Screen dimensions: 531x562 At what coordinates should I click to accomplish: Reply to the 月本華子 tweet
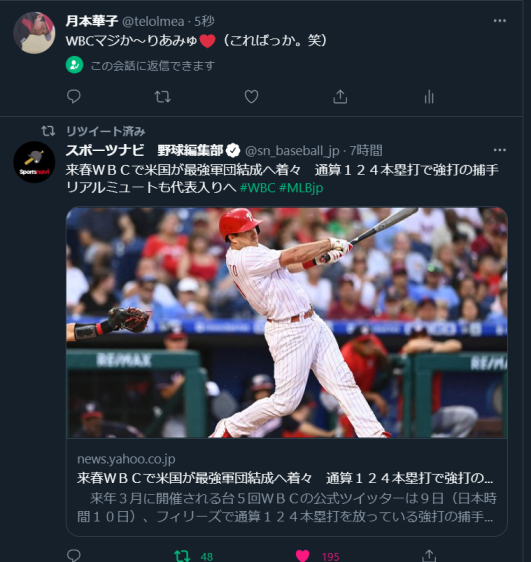click(74, 96)
